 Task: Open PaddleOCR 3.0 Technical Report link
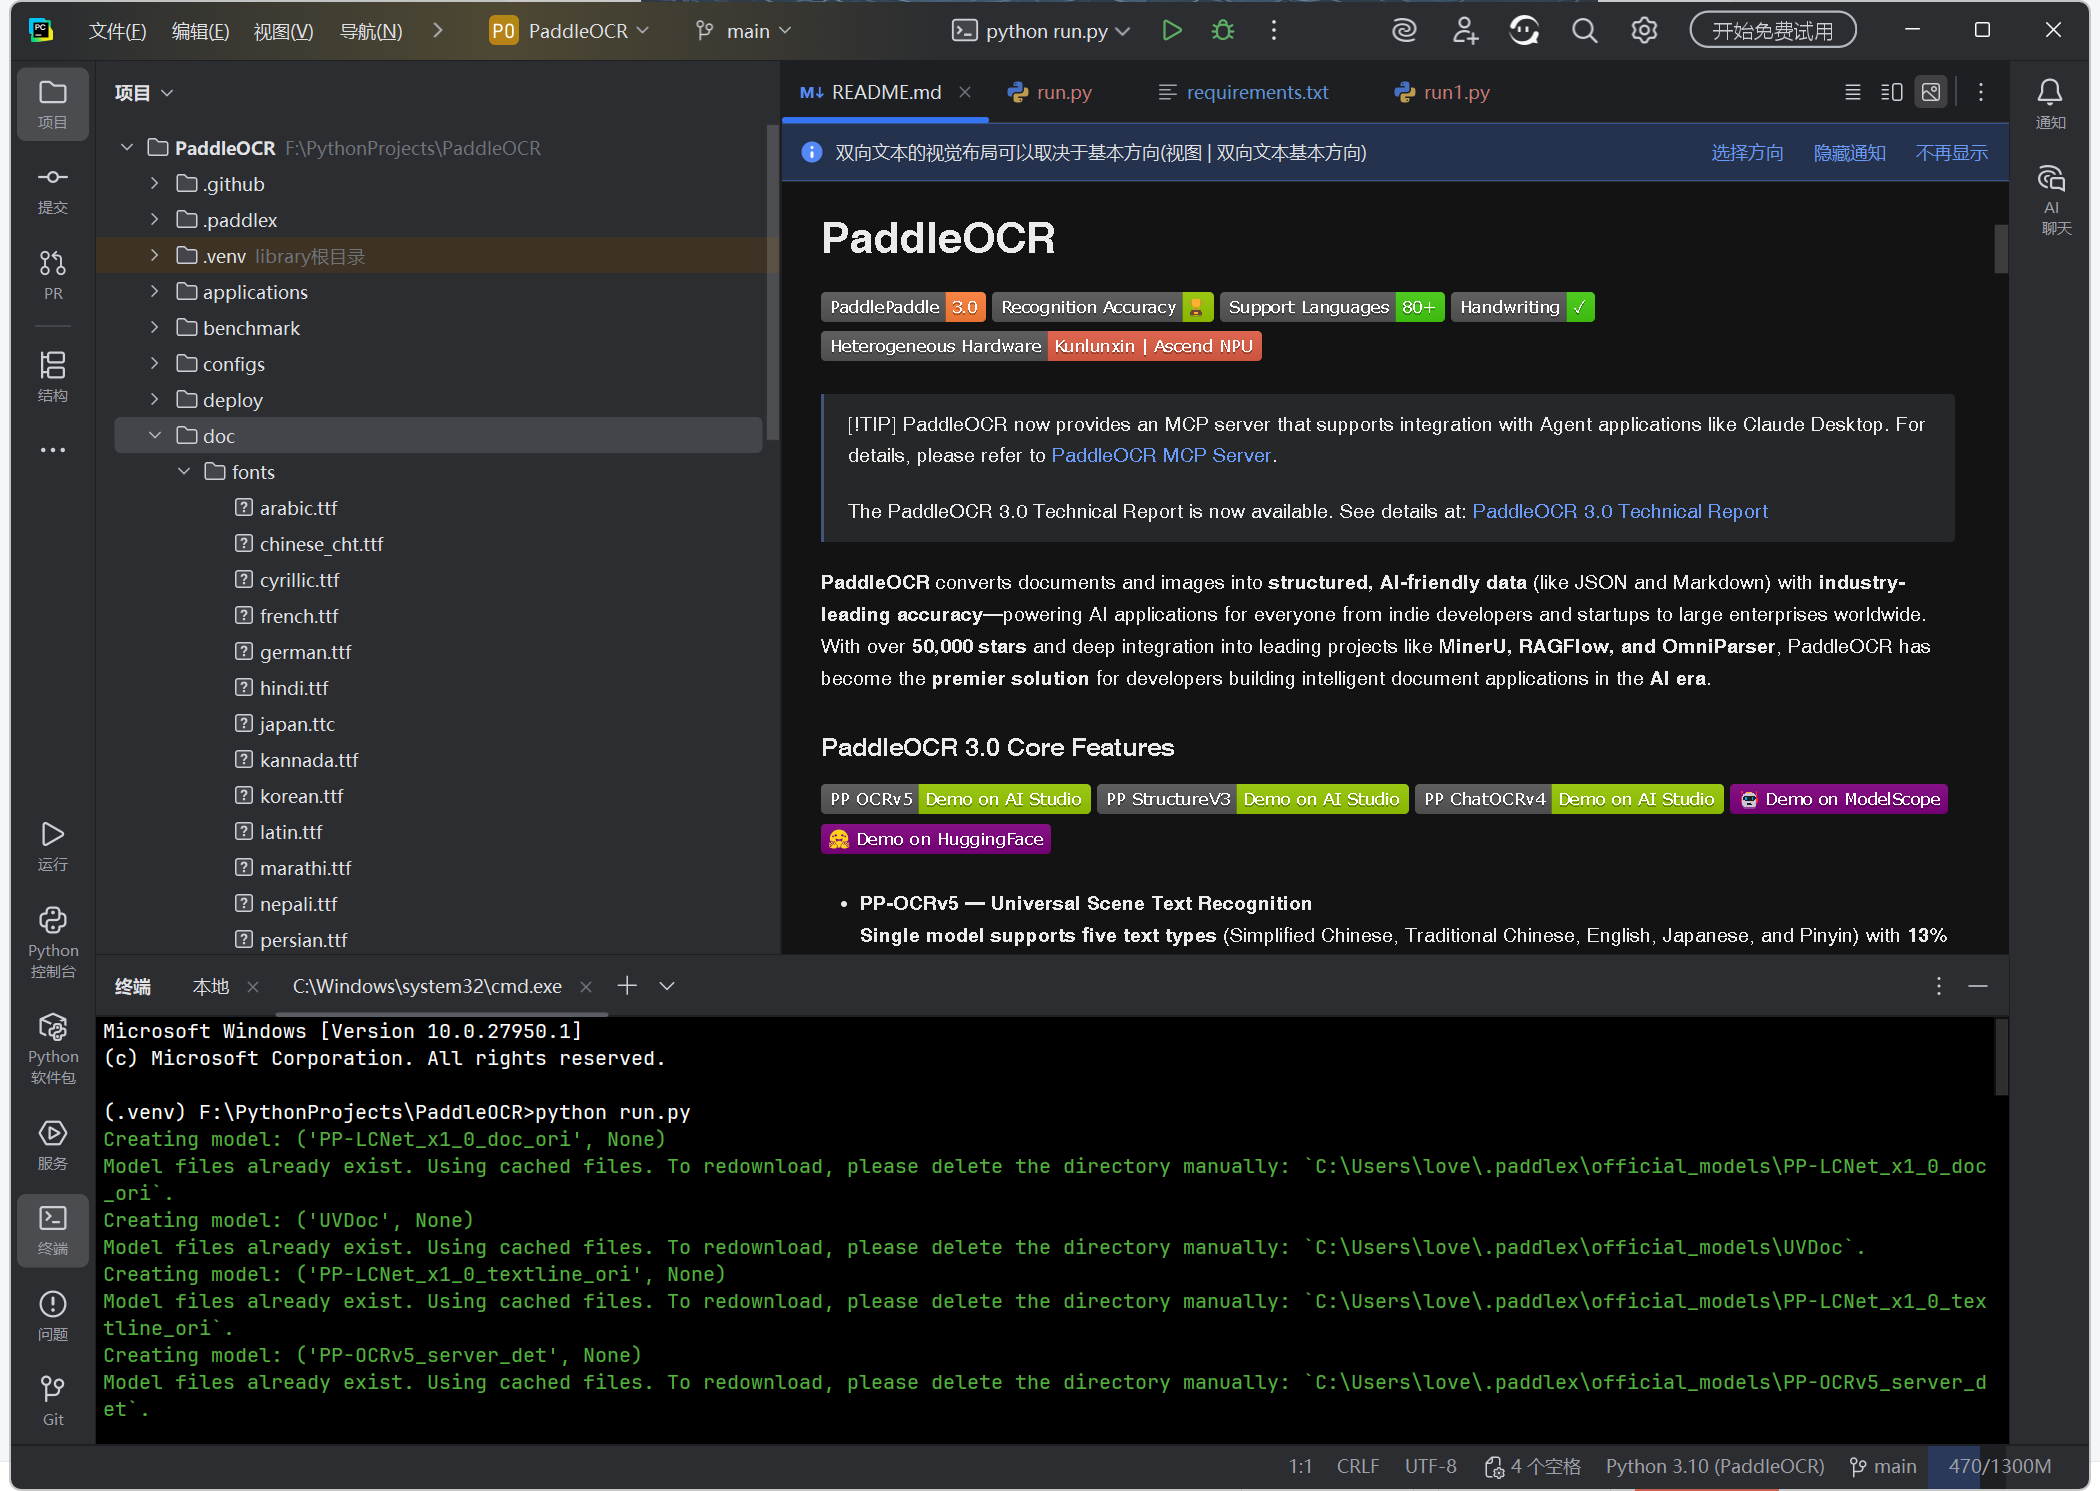(1620, 511)
